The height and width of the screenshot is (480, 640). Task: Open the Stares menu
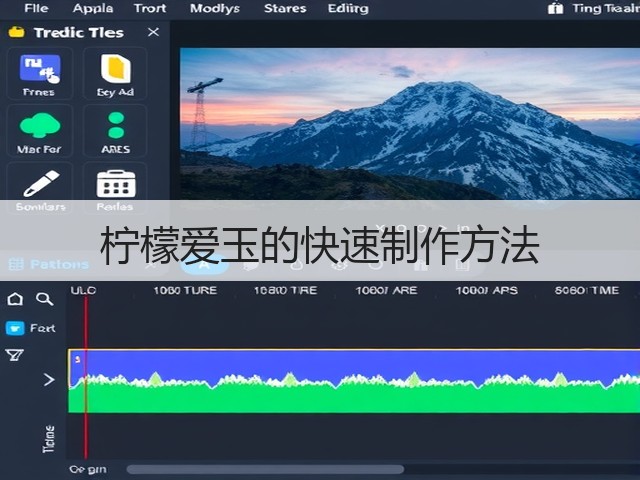[x=285, y=8]
